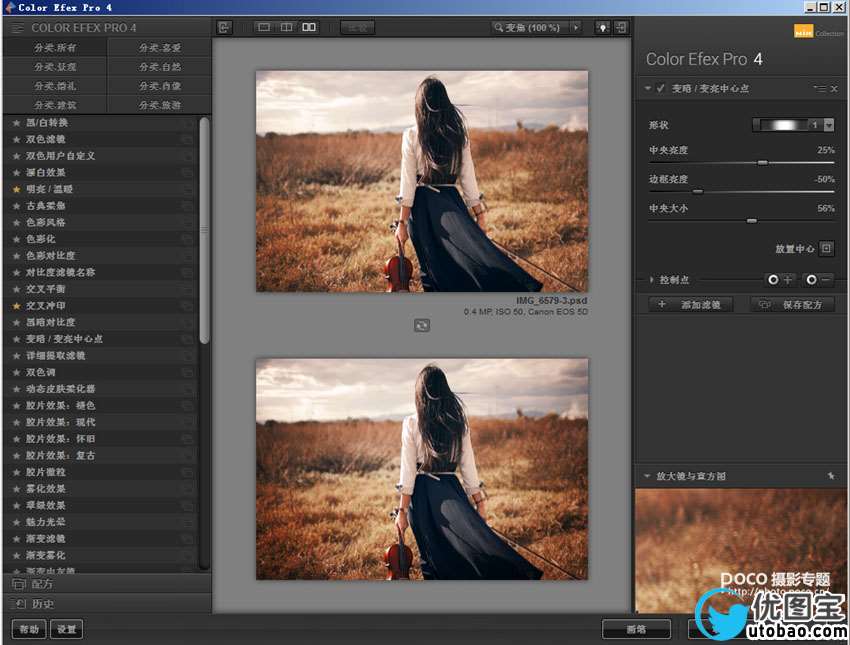Click the star icon beside 漂白效果
The image size is (850, 645).
(17, 173)
